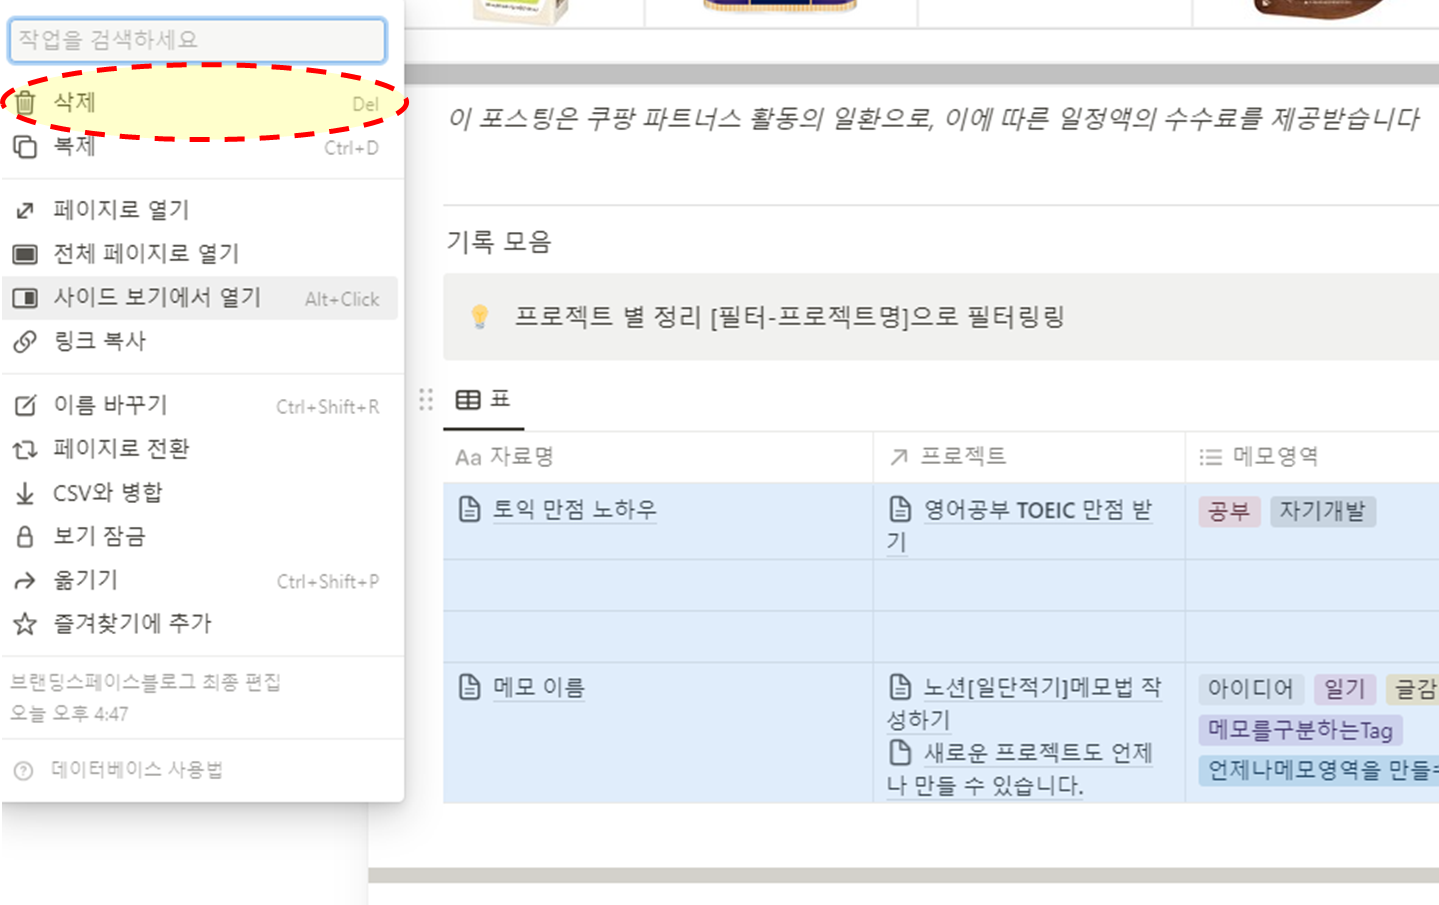
Task: Open 노션[일단적기]메모법 작성하기 relation link
Action: 1024,703
